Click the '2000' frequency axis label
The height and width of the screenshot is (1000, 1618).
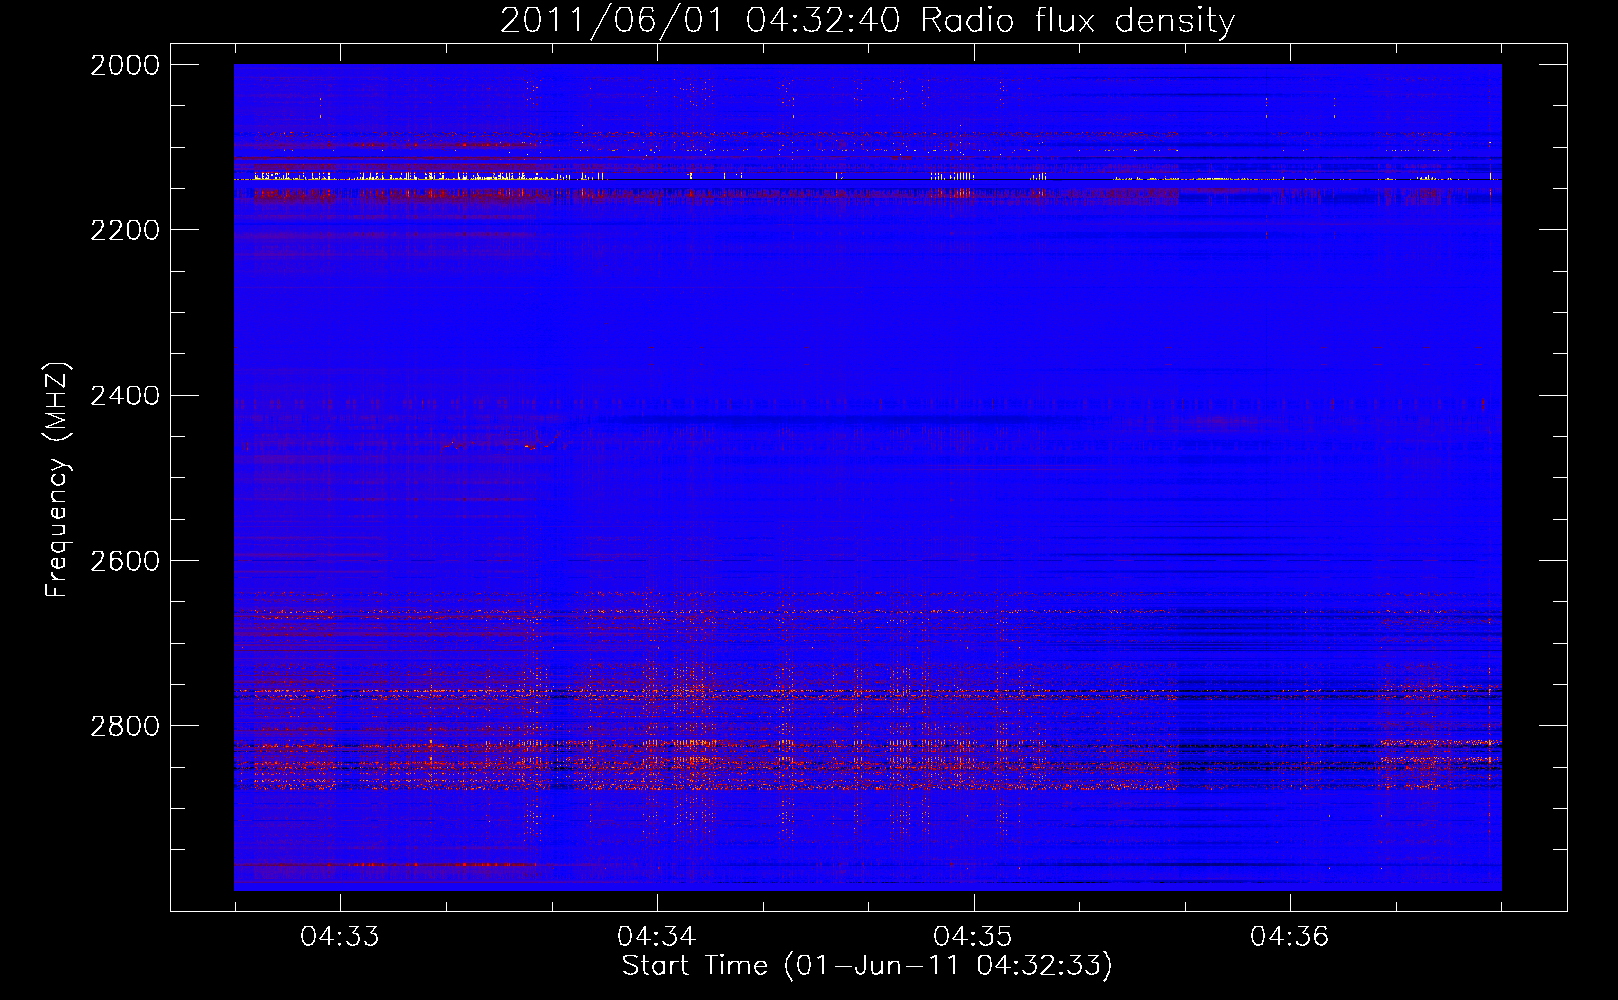[124, 65]
